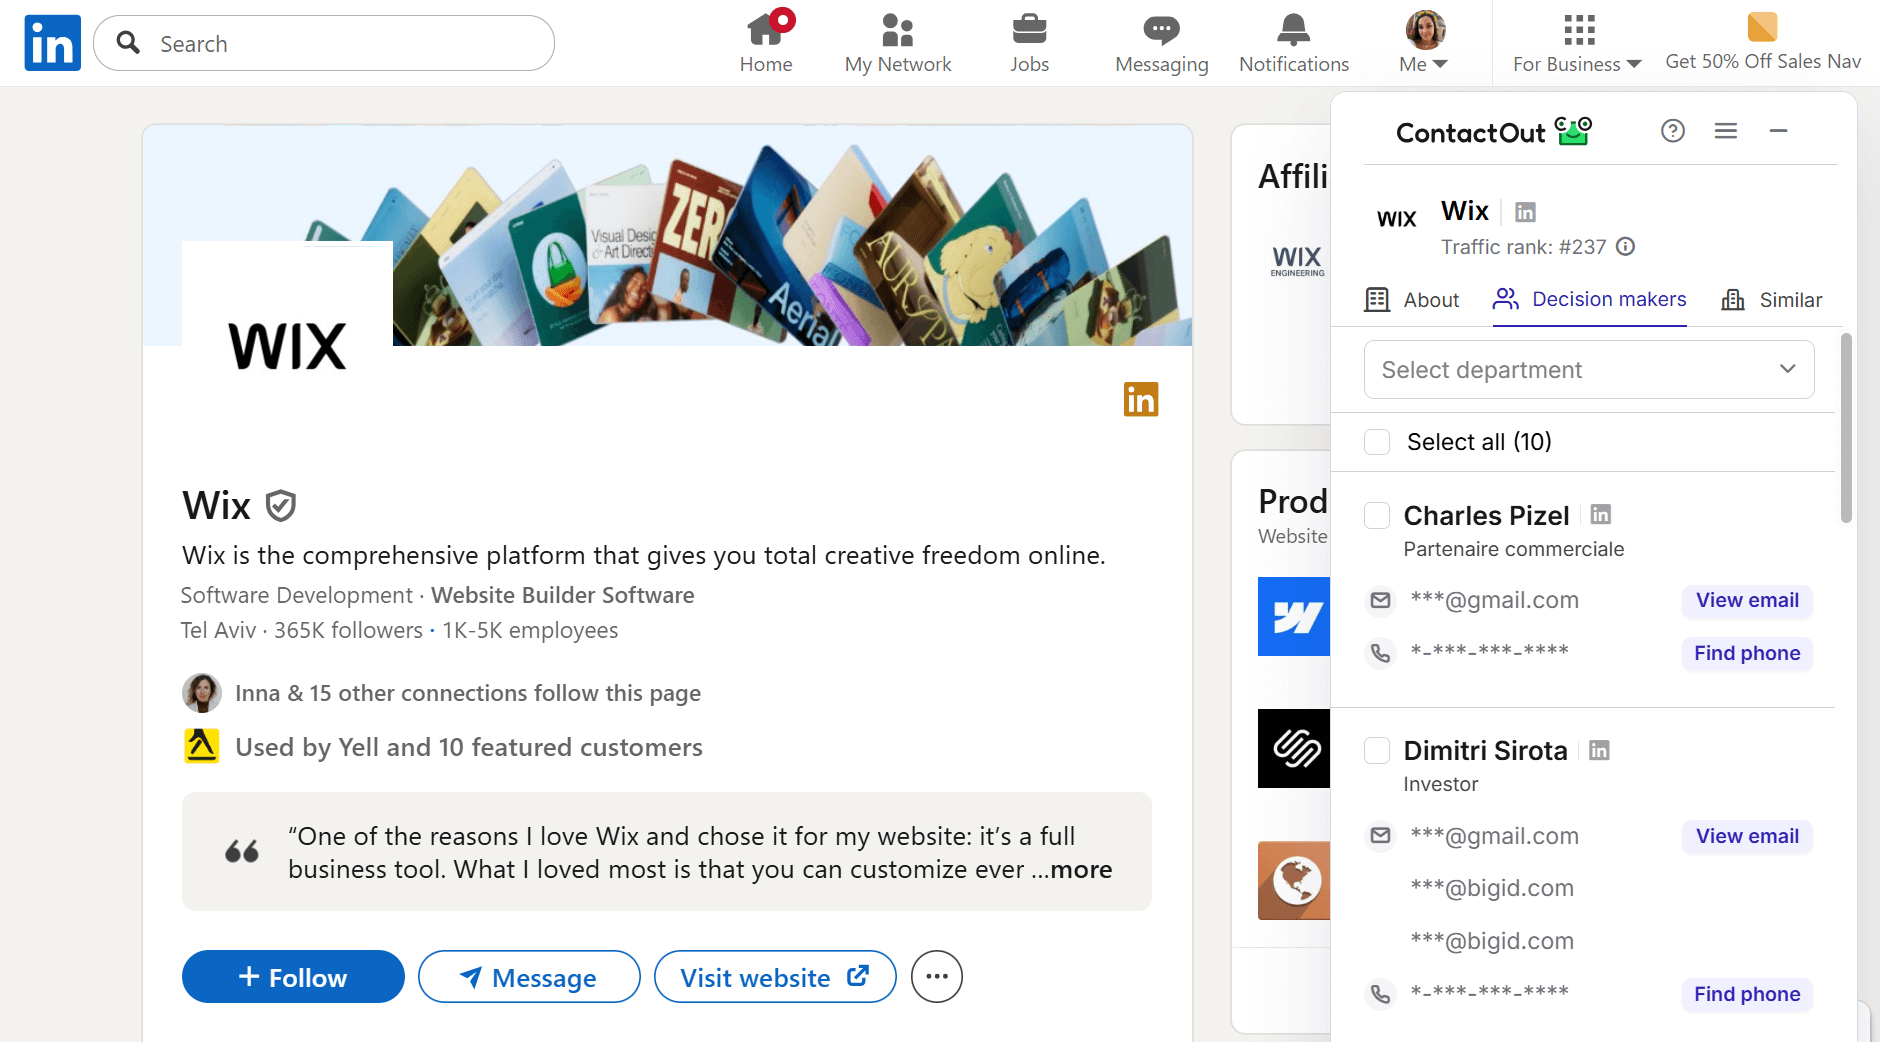Tick the checkbox next to Charles Pizel
The height and width of the screenshot is (1042, 1880).
(x=1377, y=516)
